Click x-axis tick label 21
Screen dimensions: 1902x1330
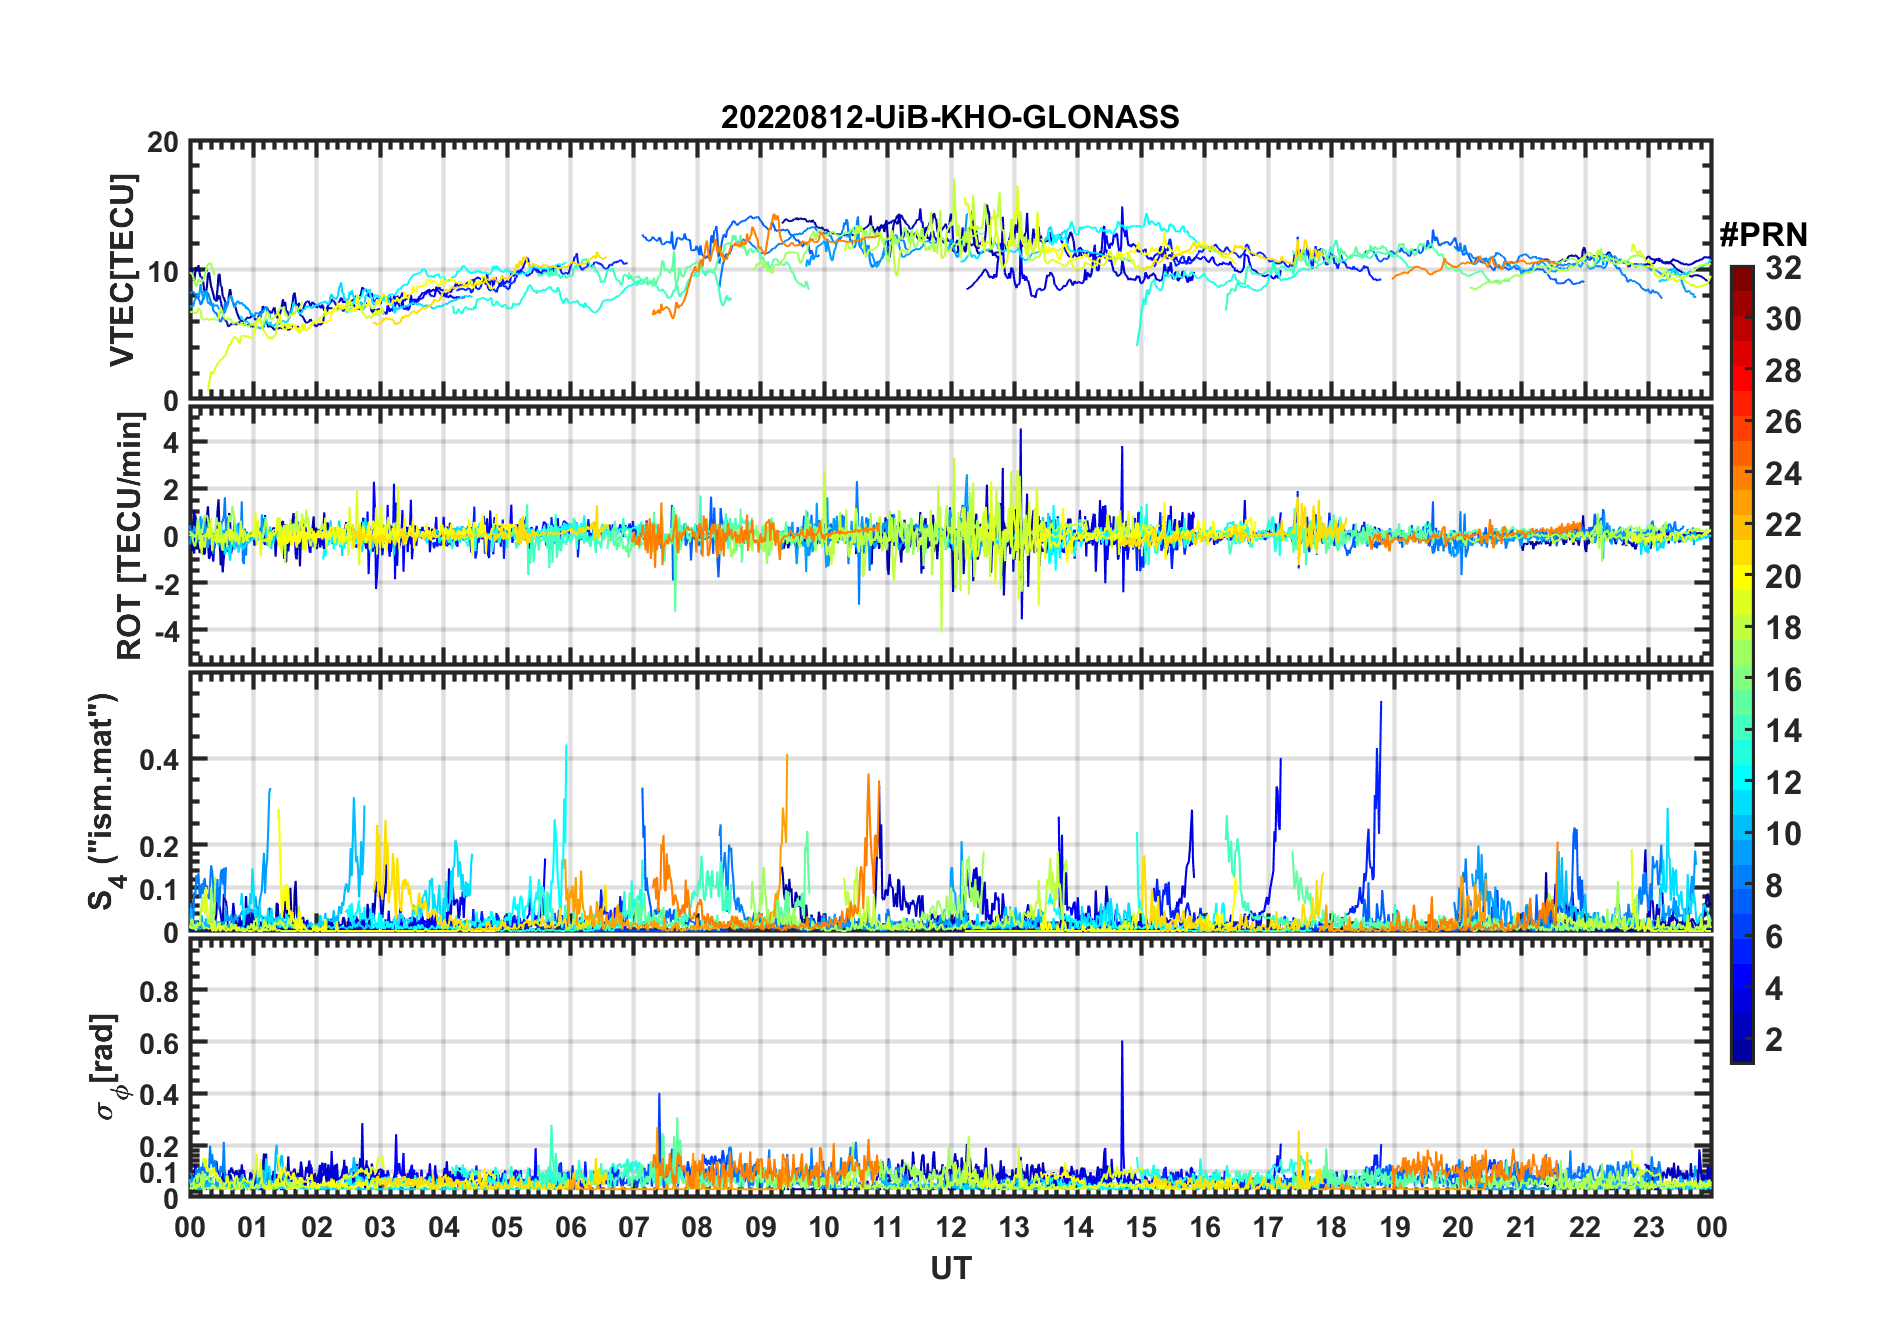coord(1521,1228)
